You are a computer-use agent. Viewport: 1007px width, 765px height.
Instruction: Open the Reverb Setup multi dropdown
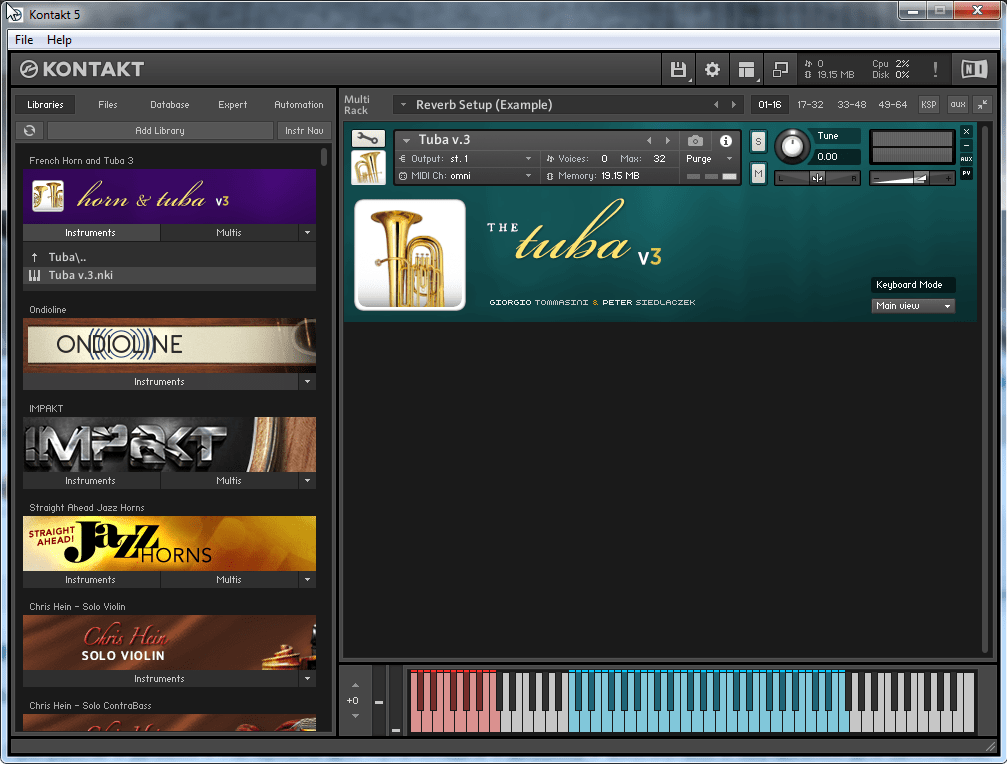tap(403, 105)
